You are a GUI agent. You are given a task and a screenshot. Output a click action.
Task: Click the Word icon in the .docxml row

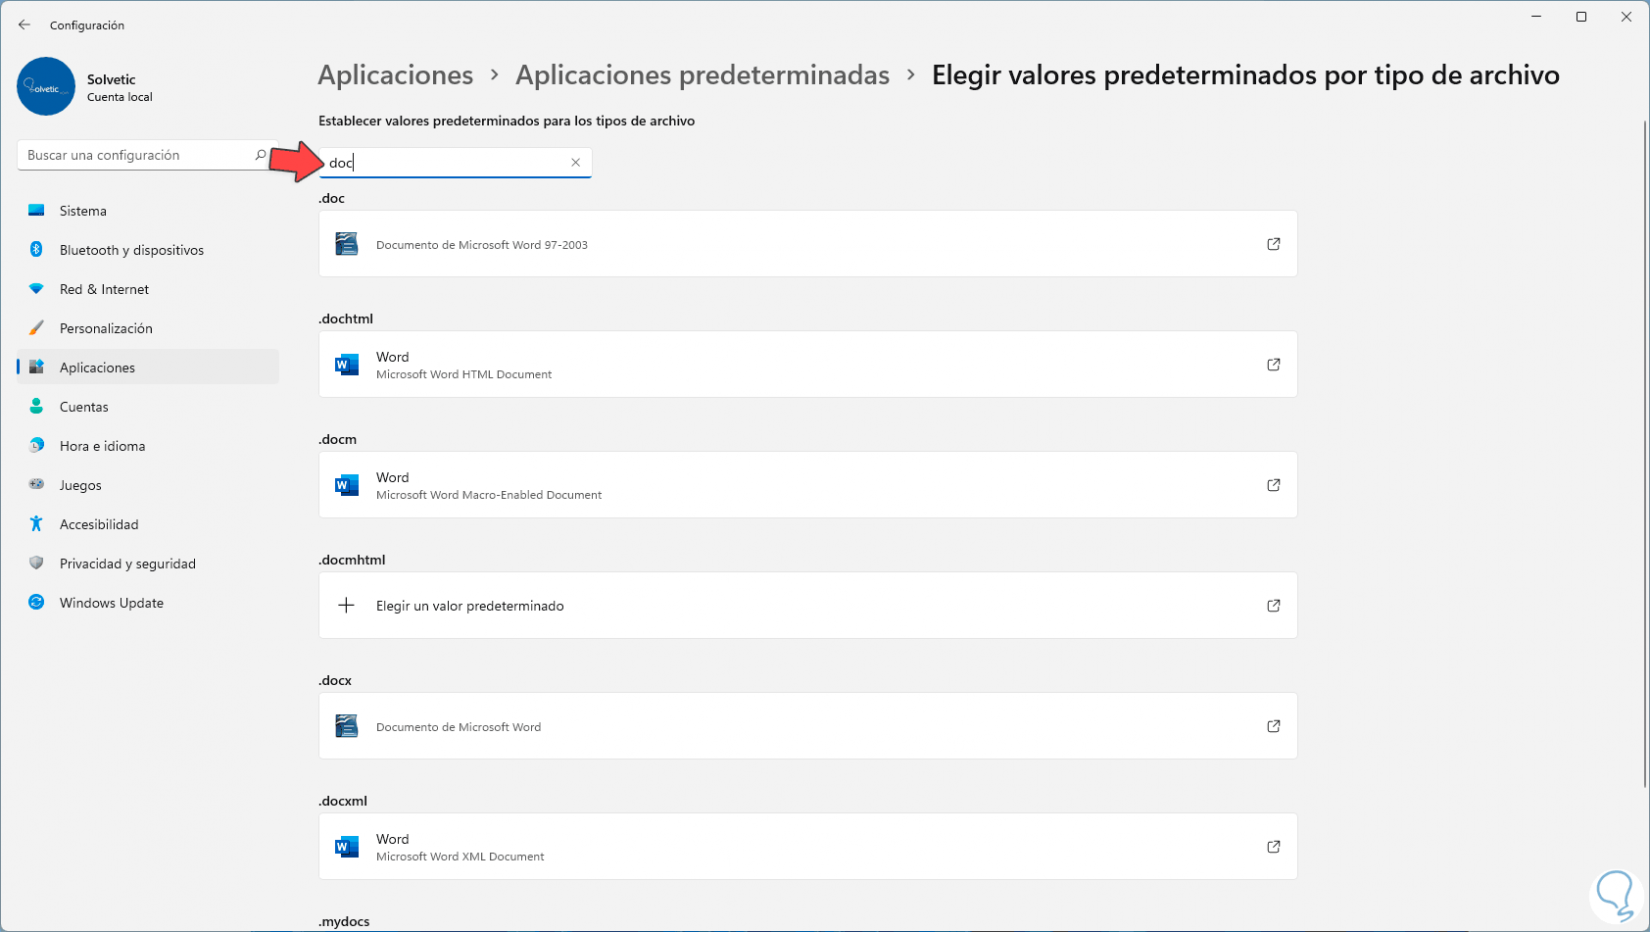pos(346,847)
